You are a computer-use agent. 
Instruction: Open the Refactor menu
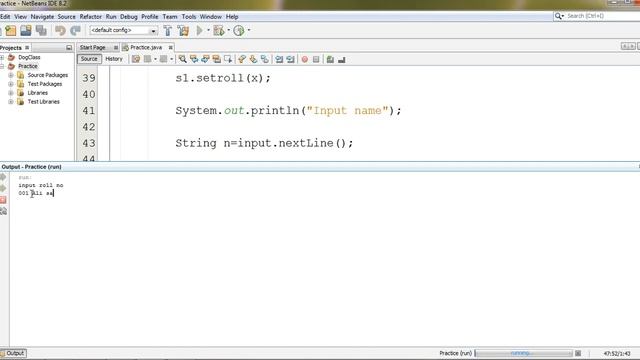tap(91, 17)
